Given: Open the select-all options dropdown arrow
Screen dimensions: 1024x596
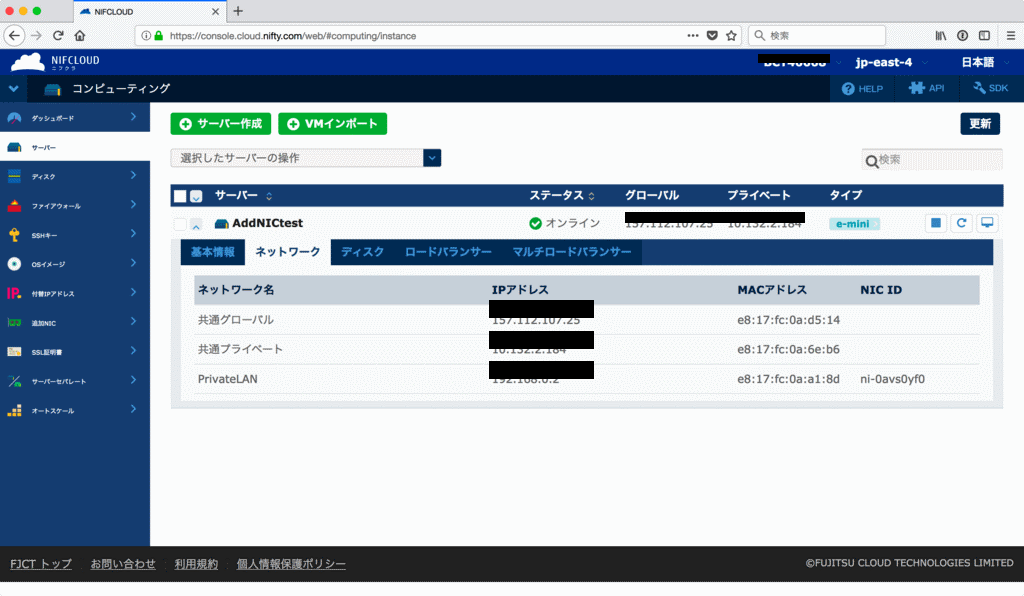Looking at the screenshot, I should (x=196, y=196).
